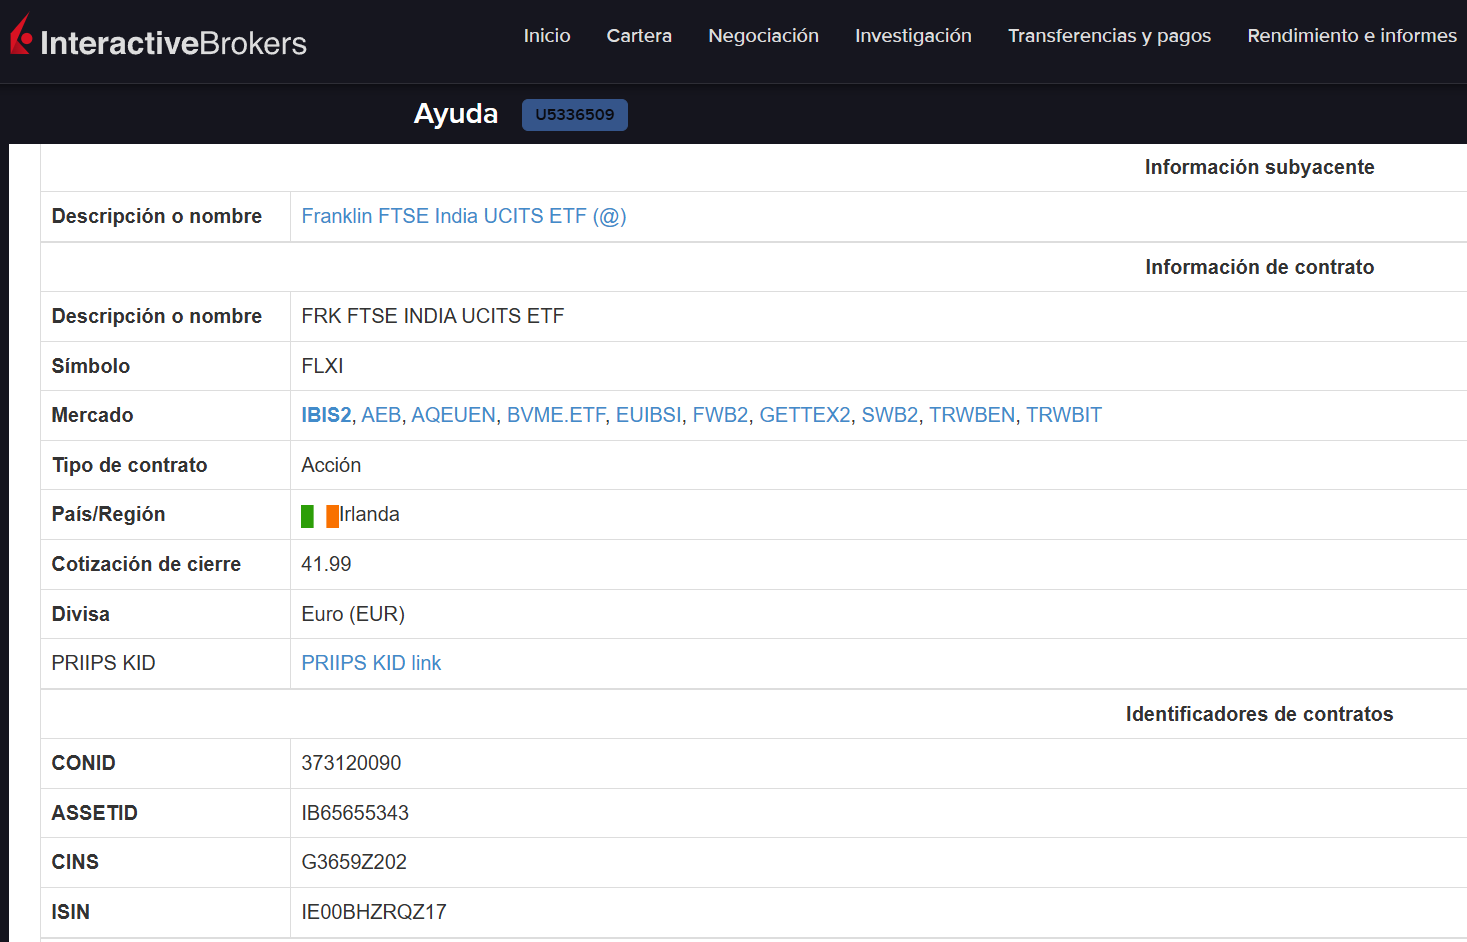
Task: Click the ISIN row label
Action: 71,912
